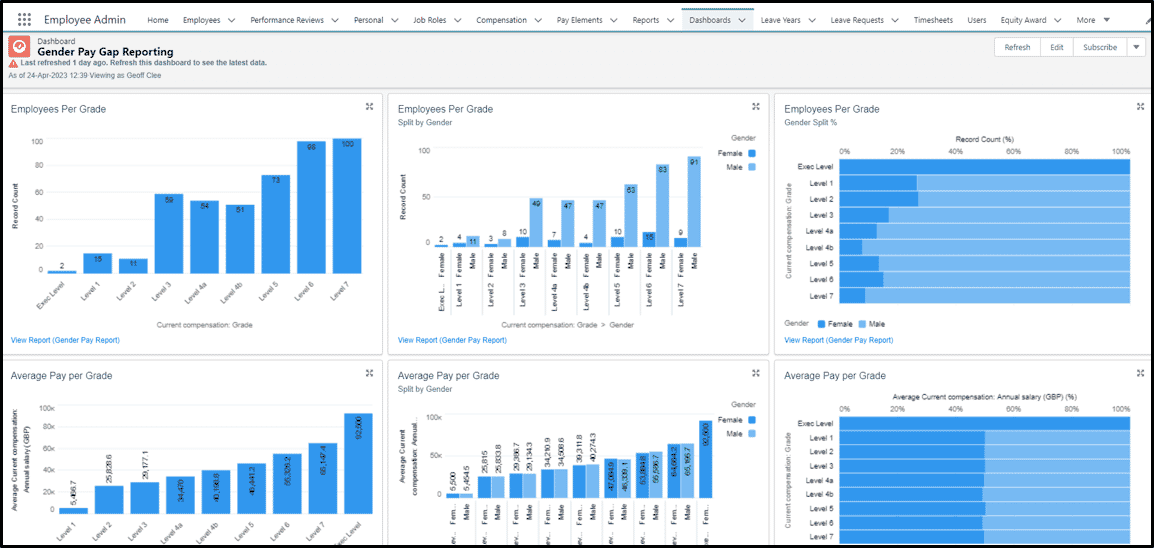Click the red Dashboard icon beside the title
Viewport: 1154px width, 548px height.
coord(19,47)
